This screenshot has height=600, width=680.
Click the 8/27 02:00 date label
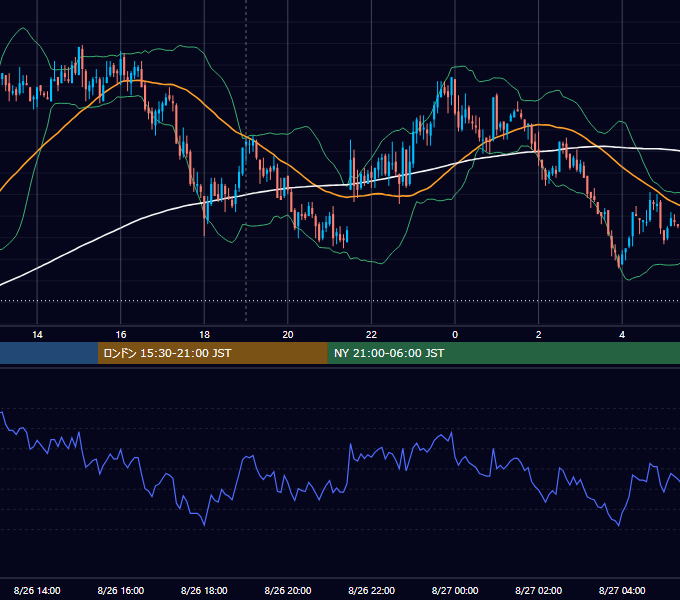click(539, 590)
